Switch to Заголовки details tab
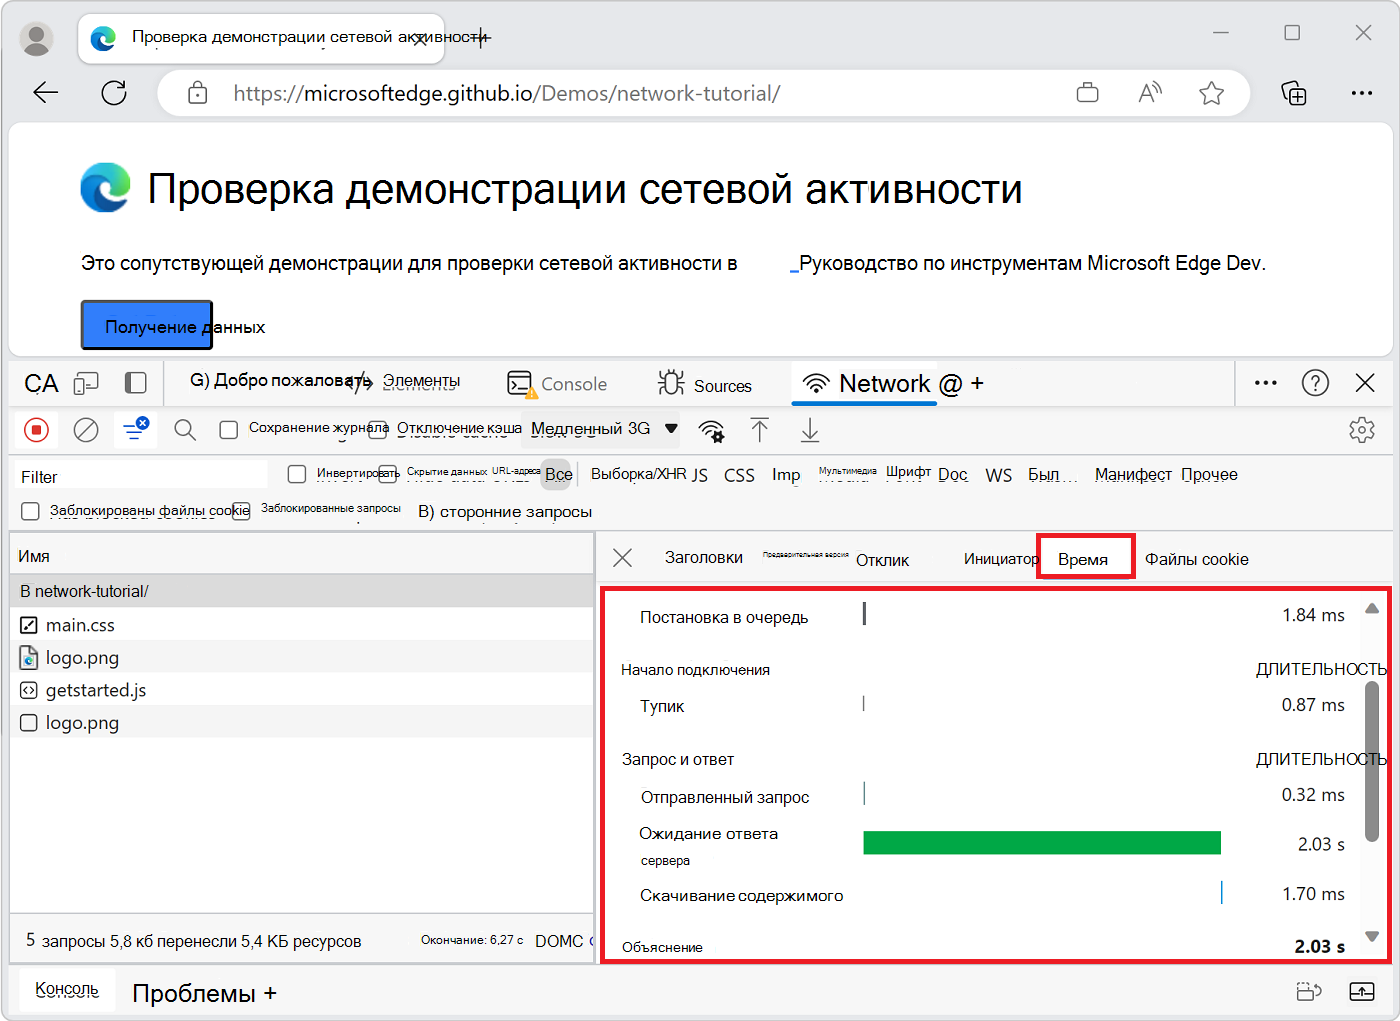Viewport: 1400px width, 1021px height. [704, 557]
